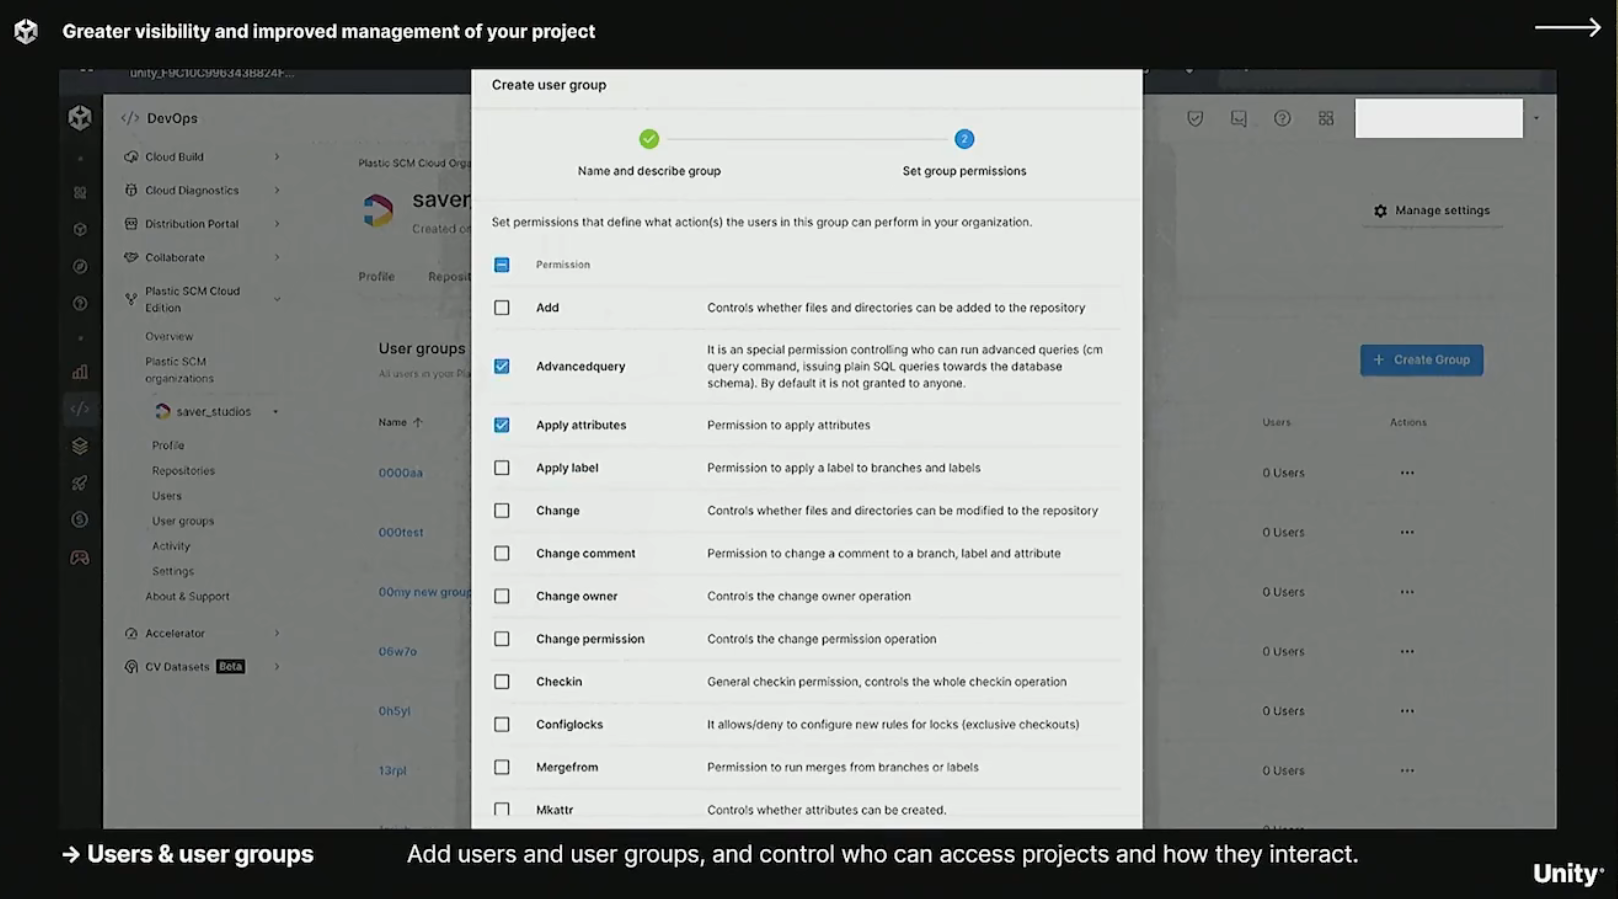
Task: Open About & Support in the sidebar
Action: 187,596
